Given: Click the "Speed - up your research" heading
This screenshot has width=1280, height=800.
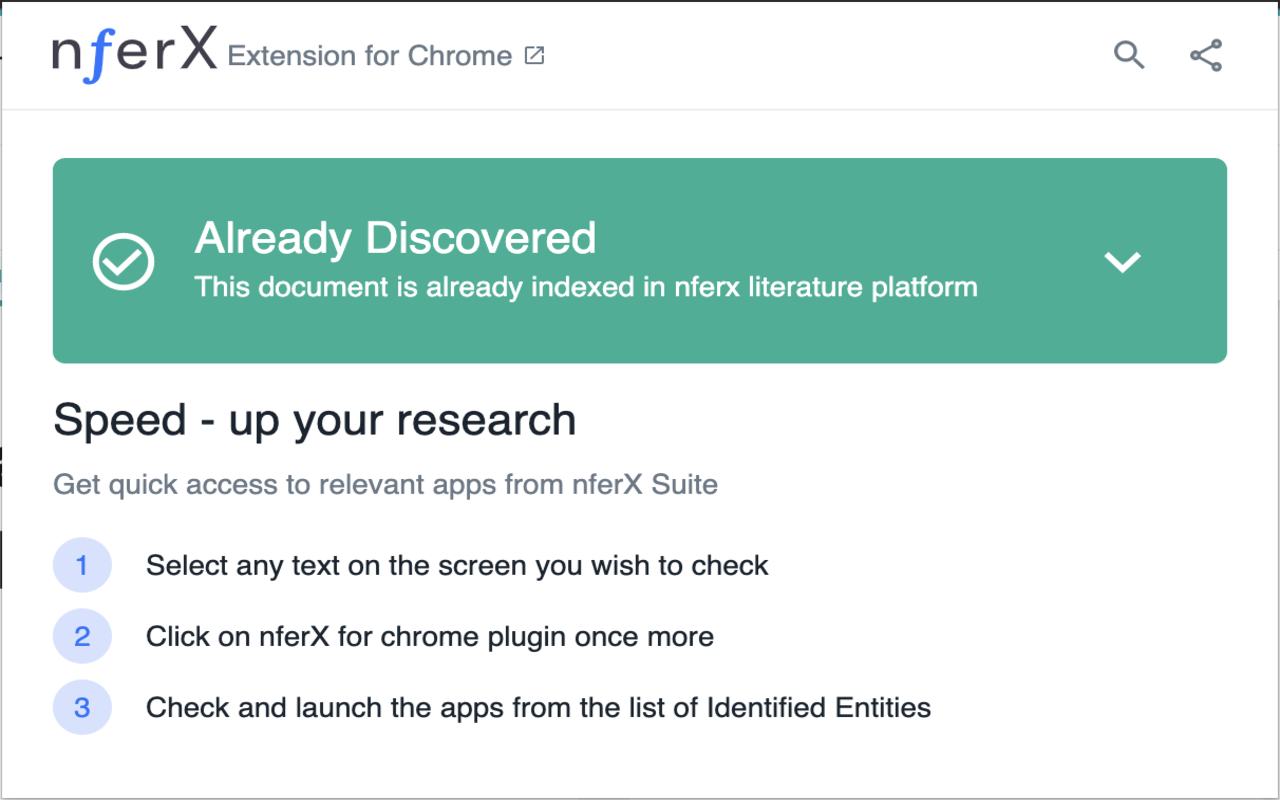Looking at the screenshot, I should click(x=314, y=420).
